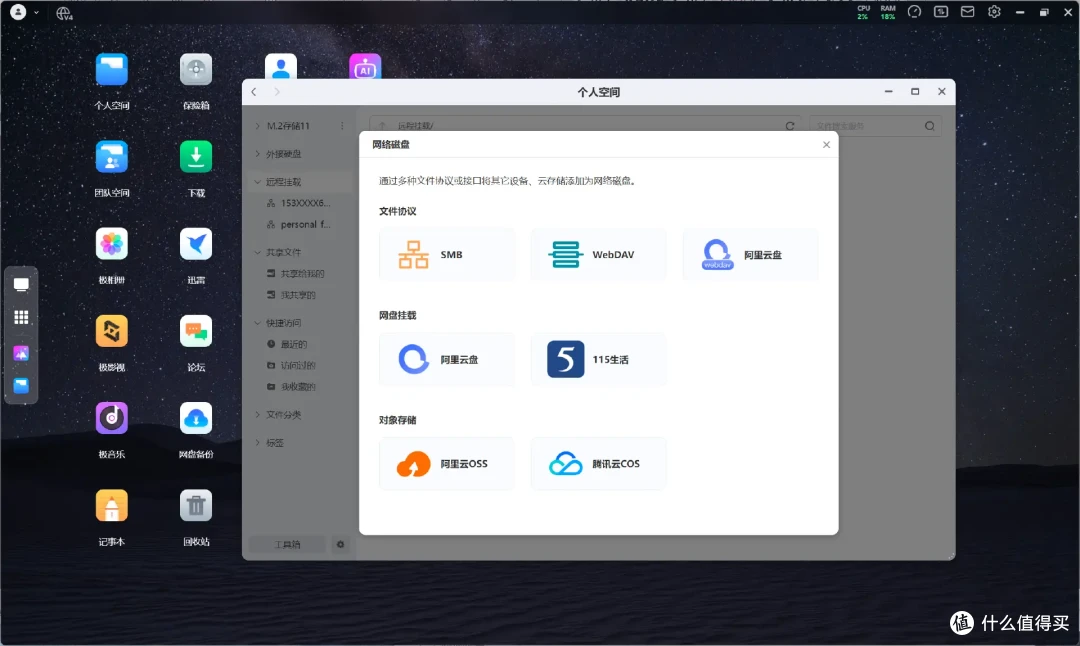Screen dimensions: 1080x646
Task: Open the dashboard gauge icon in top bar
Action: (x=914, y=12)
